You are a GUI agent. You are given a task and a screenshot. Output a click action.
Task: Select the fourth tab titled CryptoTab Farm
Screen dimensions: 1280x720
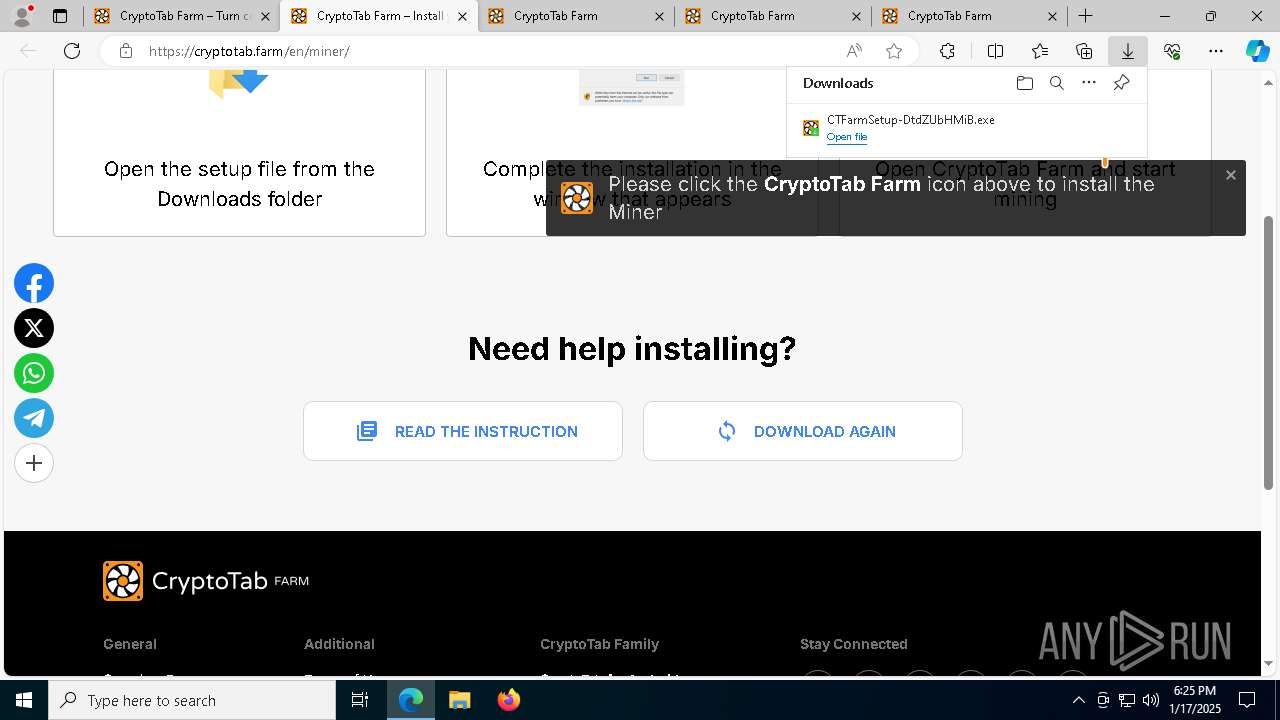point(772,16)
